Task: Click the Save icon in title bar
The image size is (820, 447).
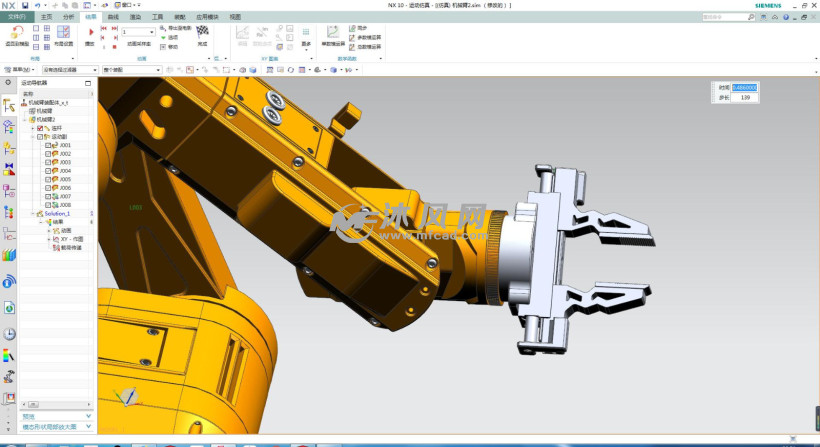Action: [25, 5]
